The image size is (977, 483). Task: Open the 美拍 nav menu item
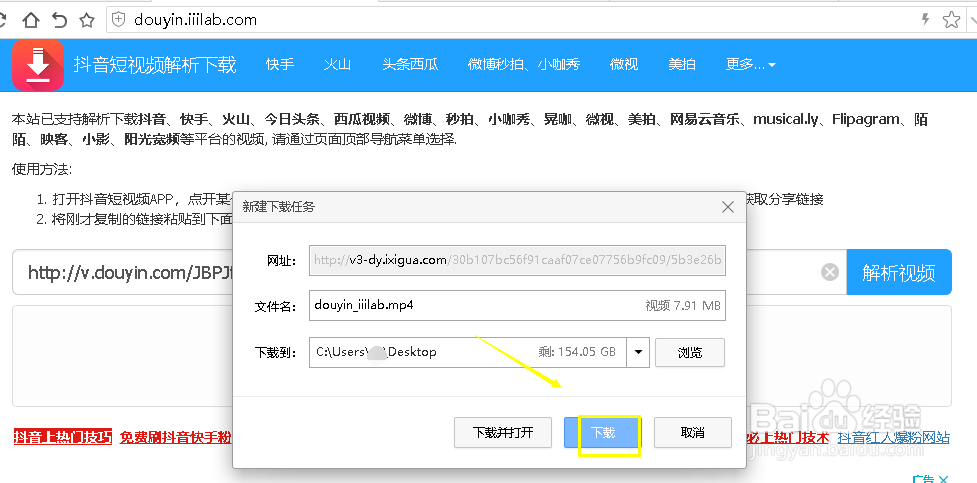click(x=682, y=64)
